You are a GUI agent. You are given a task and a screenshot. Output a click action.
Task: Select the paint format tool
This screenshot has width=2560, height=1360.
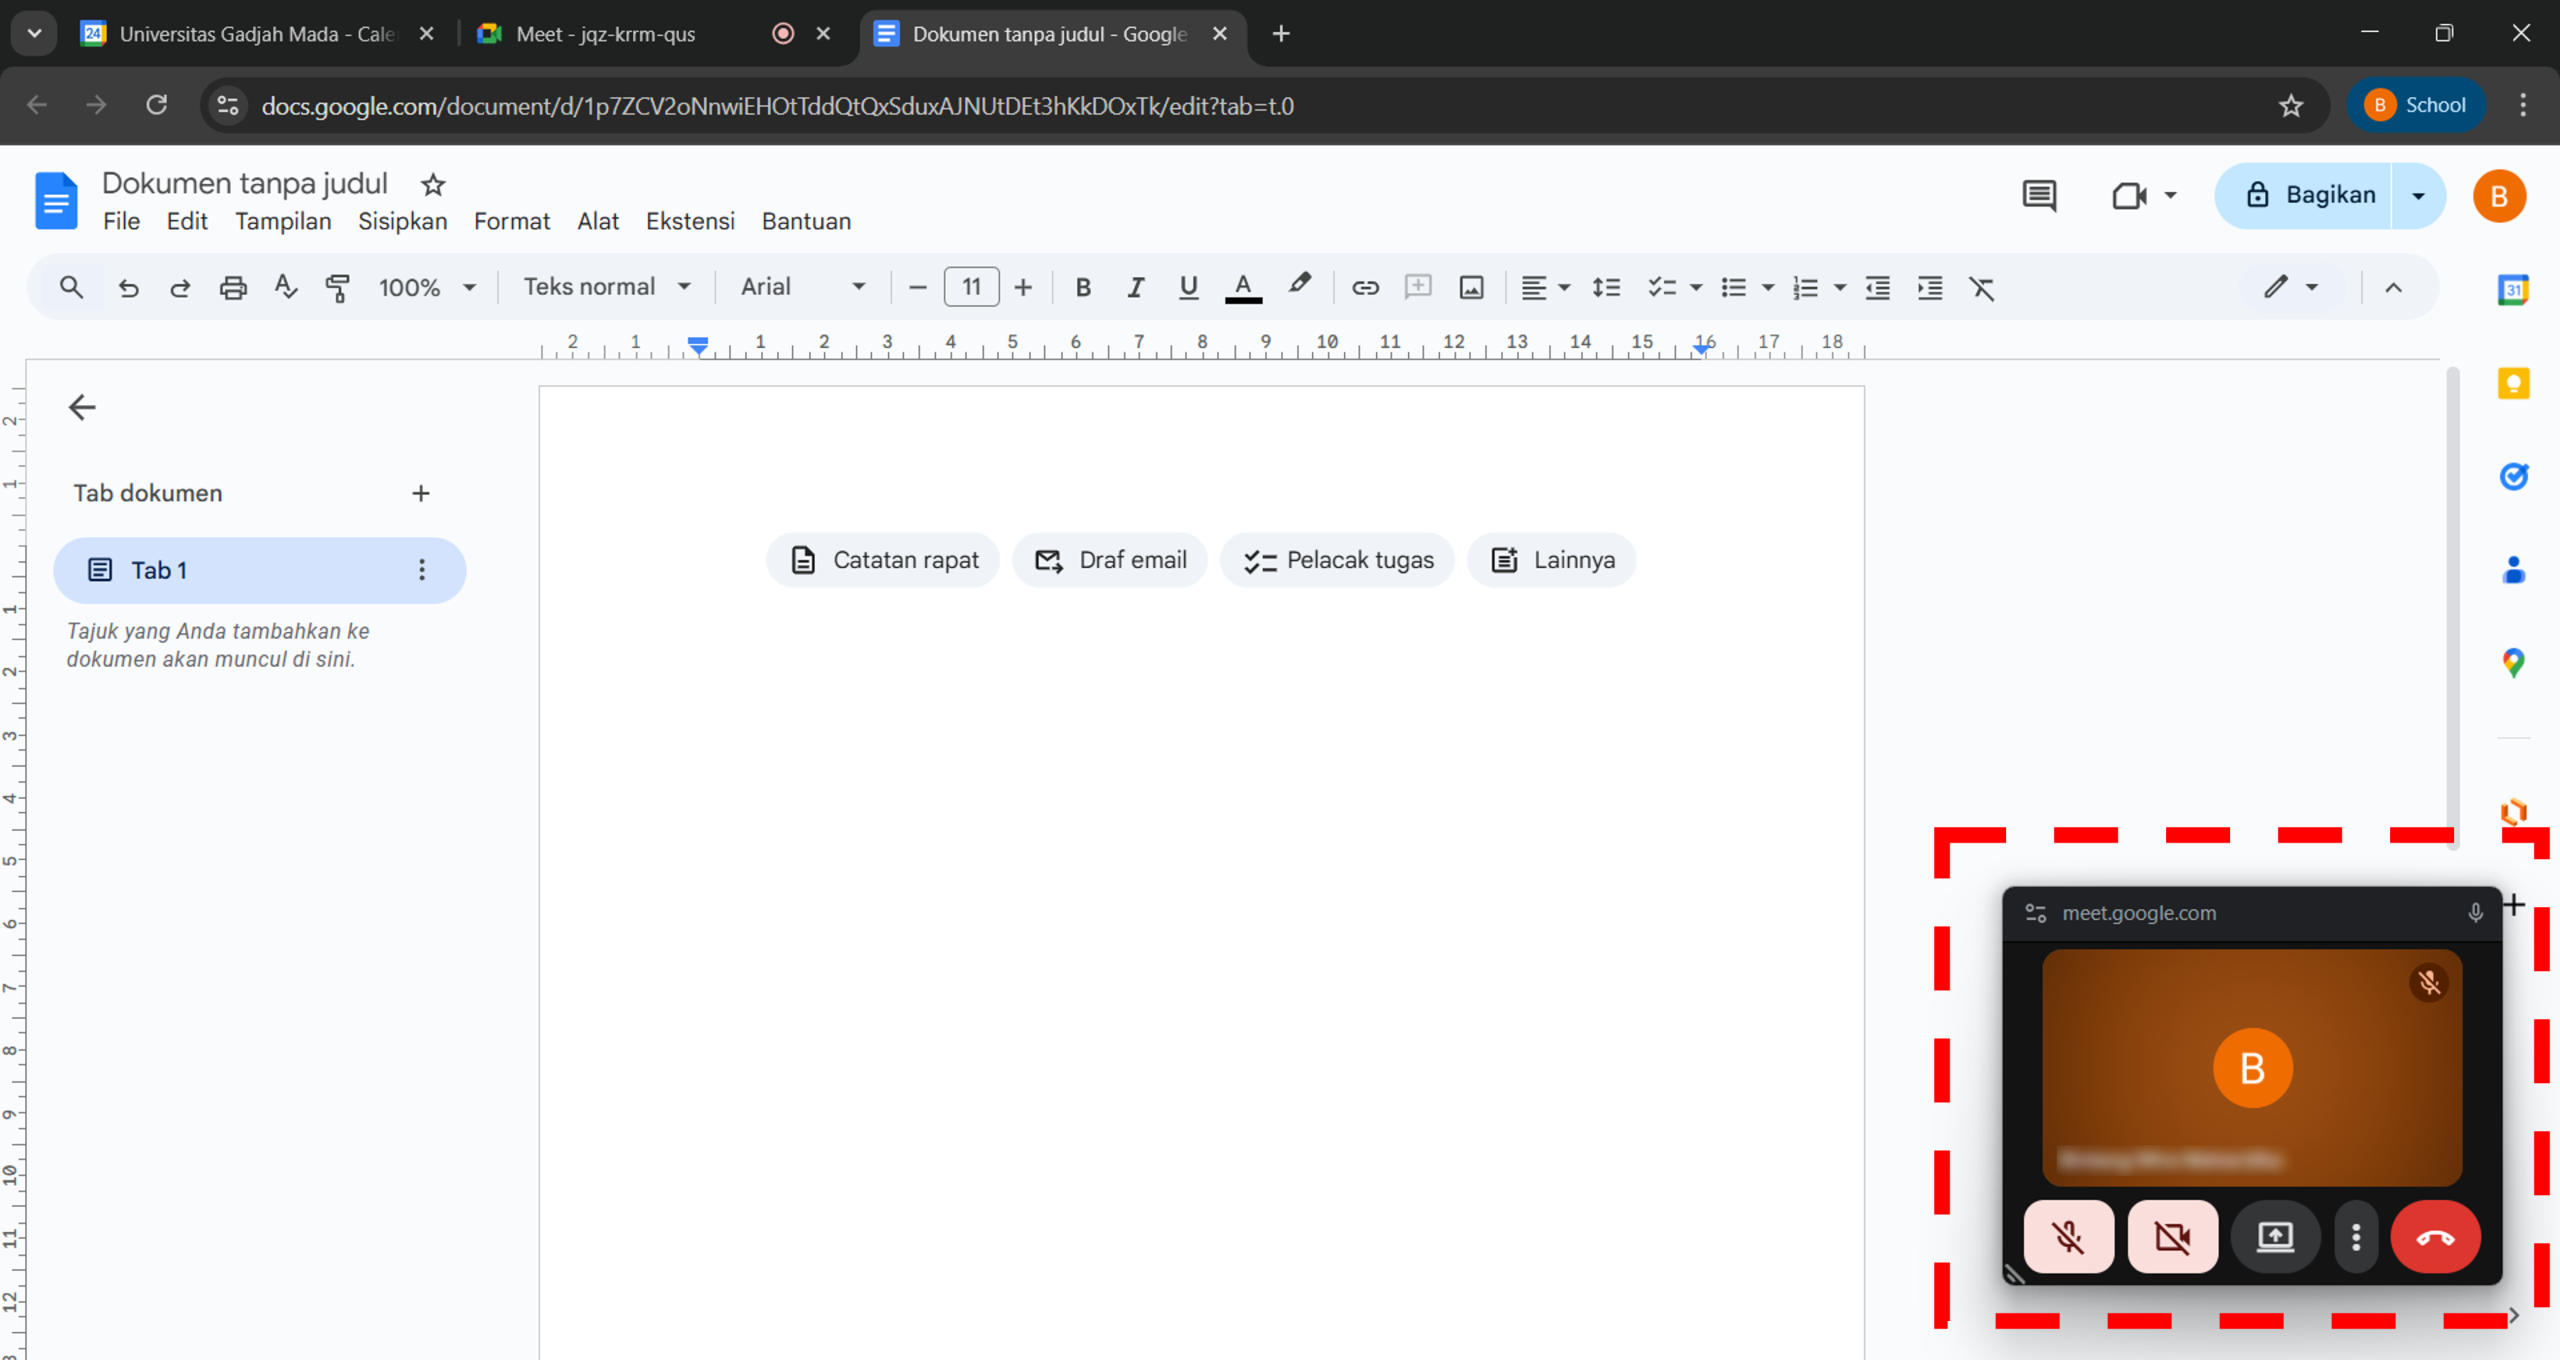click(x=338, y=288)
